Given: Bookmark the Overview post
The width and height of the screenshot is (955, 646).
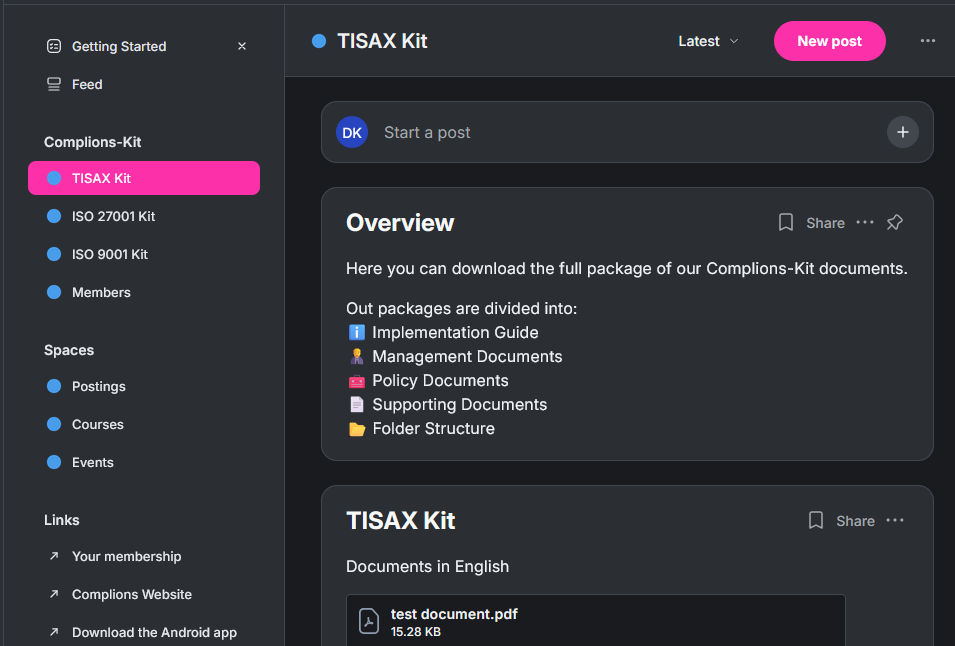Looking at the screenshot, I should tap(786, 222).
